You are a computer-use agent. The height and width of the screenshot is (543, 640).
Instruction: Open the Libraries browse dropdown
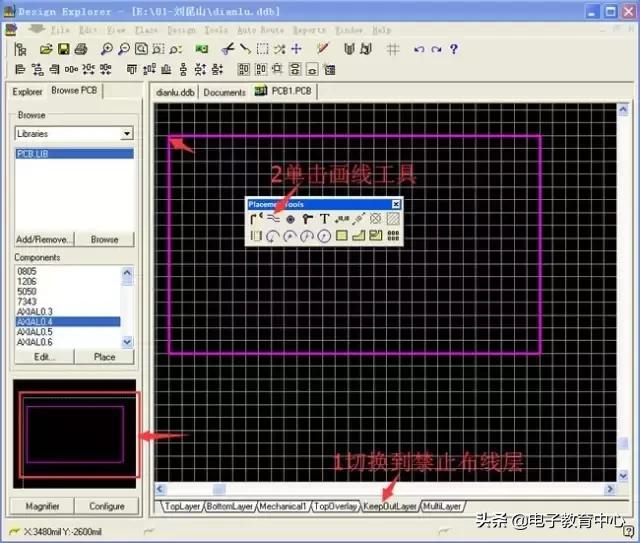click(x=126, y=133)
